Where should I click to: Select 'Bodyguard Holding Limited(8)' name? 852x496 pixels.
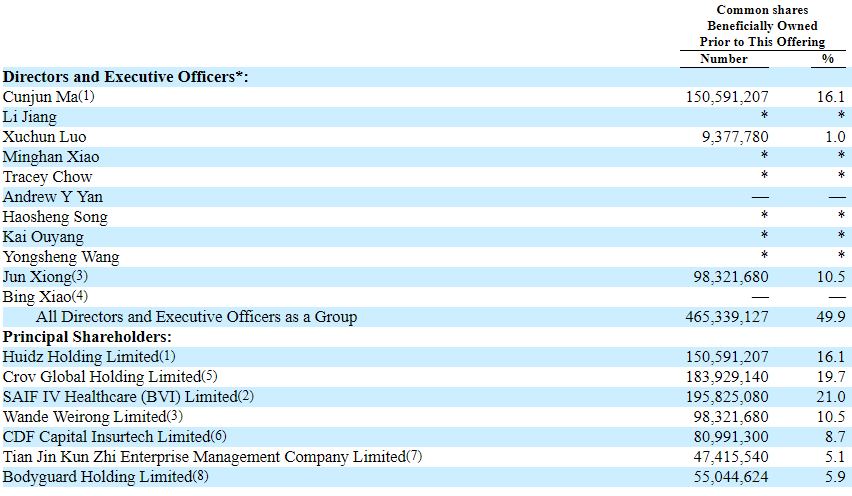(105, 478)
